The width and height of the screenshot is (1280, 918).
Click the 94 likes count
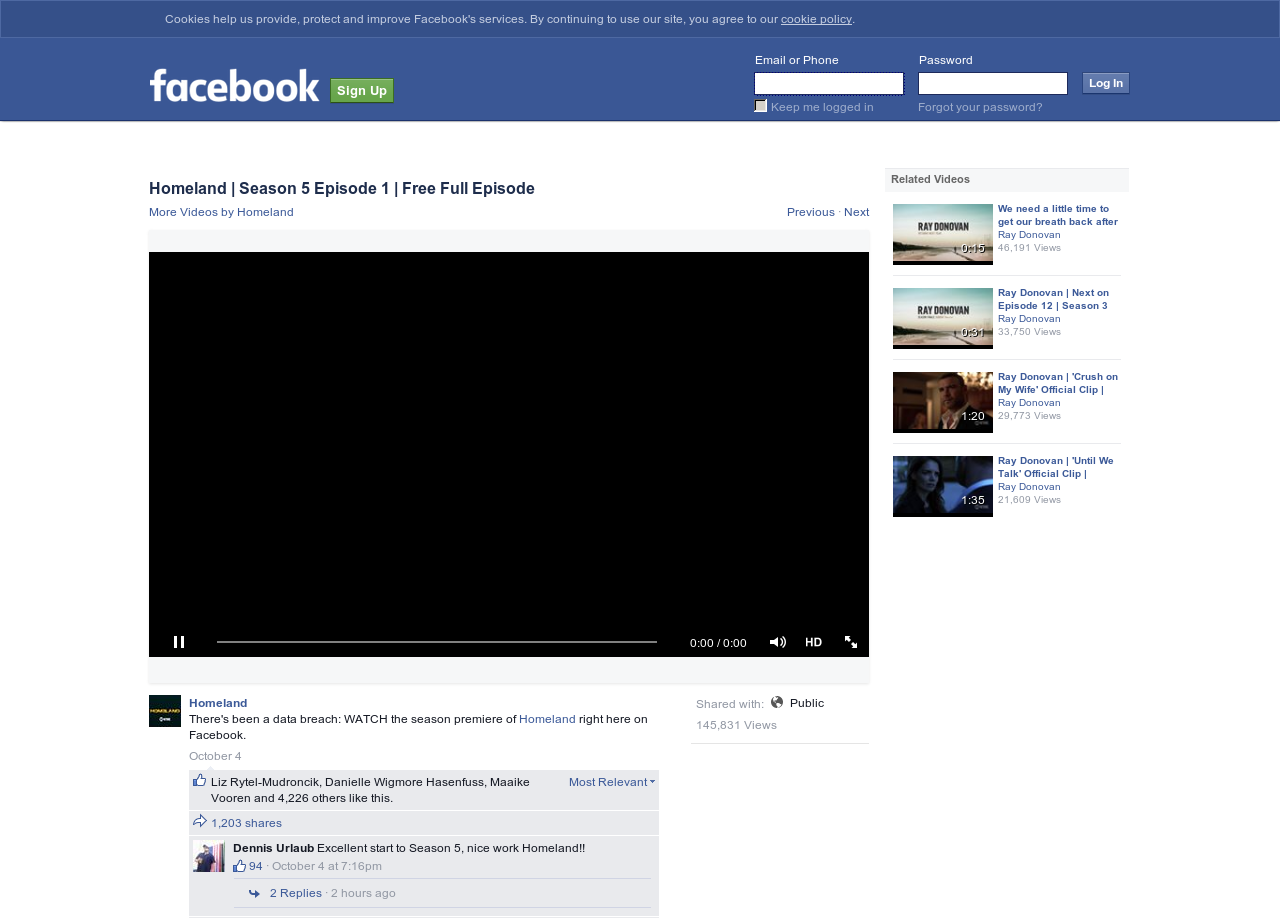pyautogui.click(x=256, y=866)
